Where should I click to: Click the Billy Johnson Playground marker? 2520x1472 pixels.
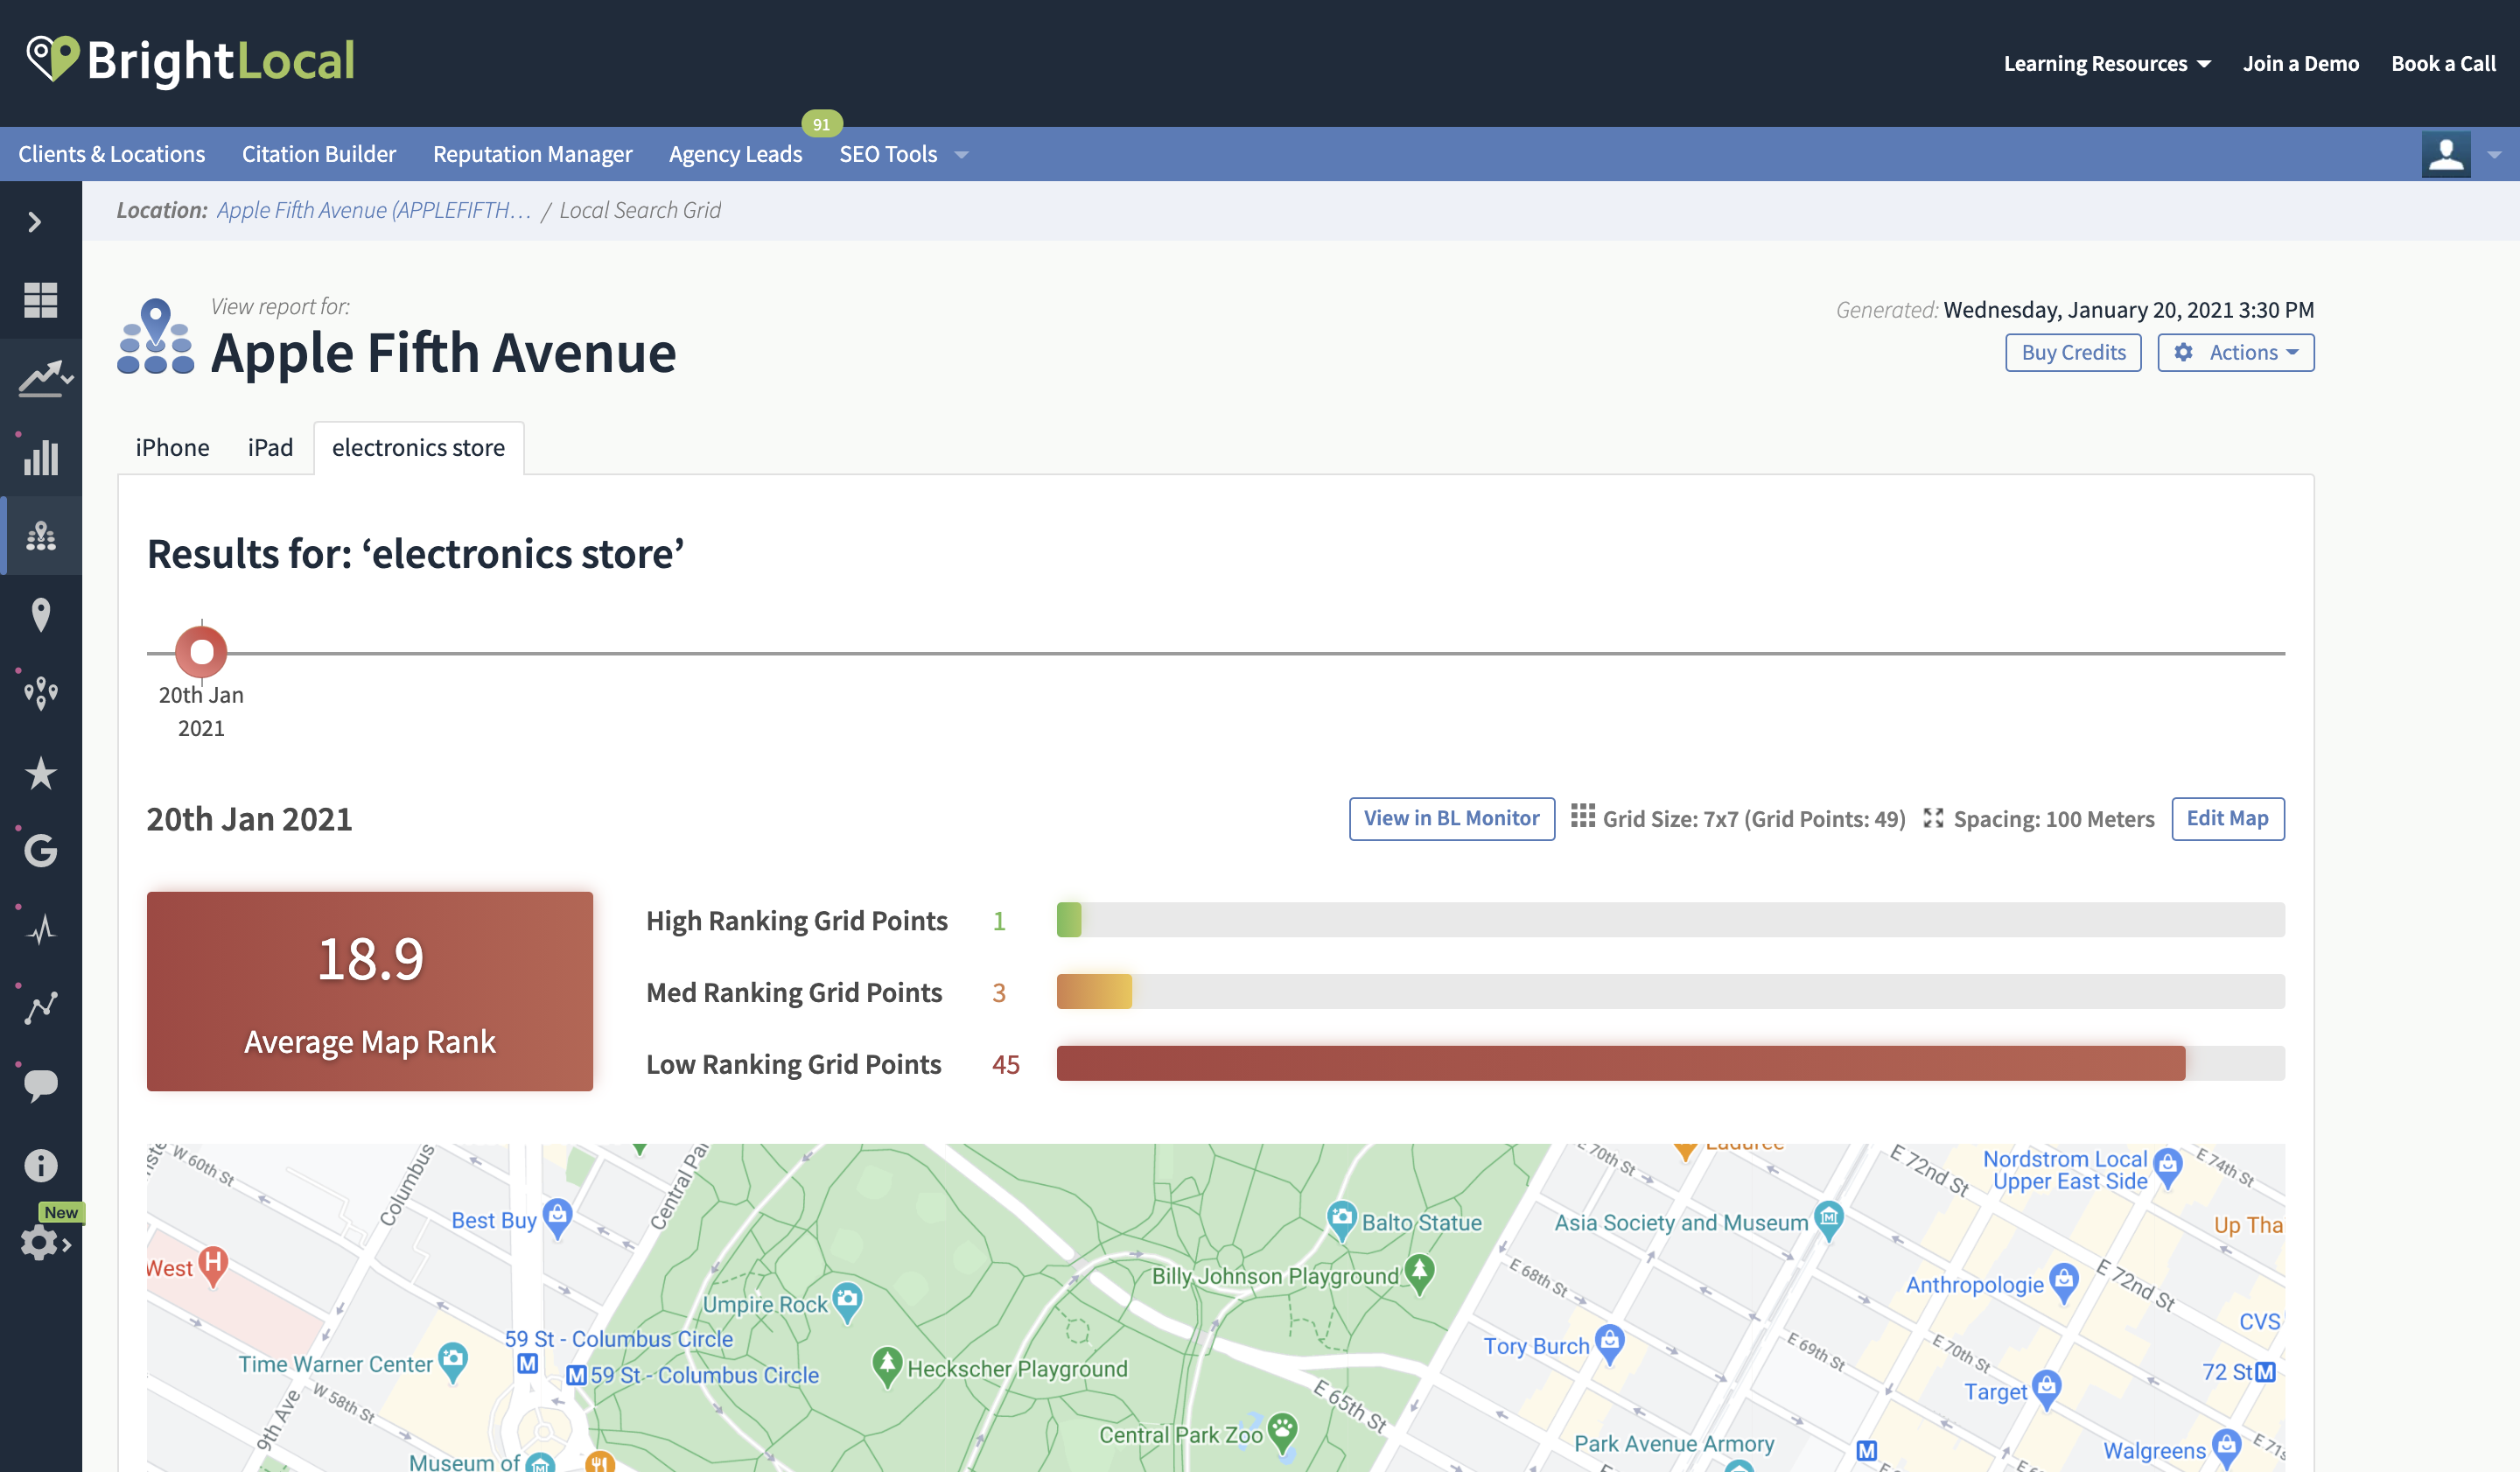pyautogui.click(x=1419, y=1274)
